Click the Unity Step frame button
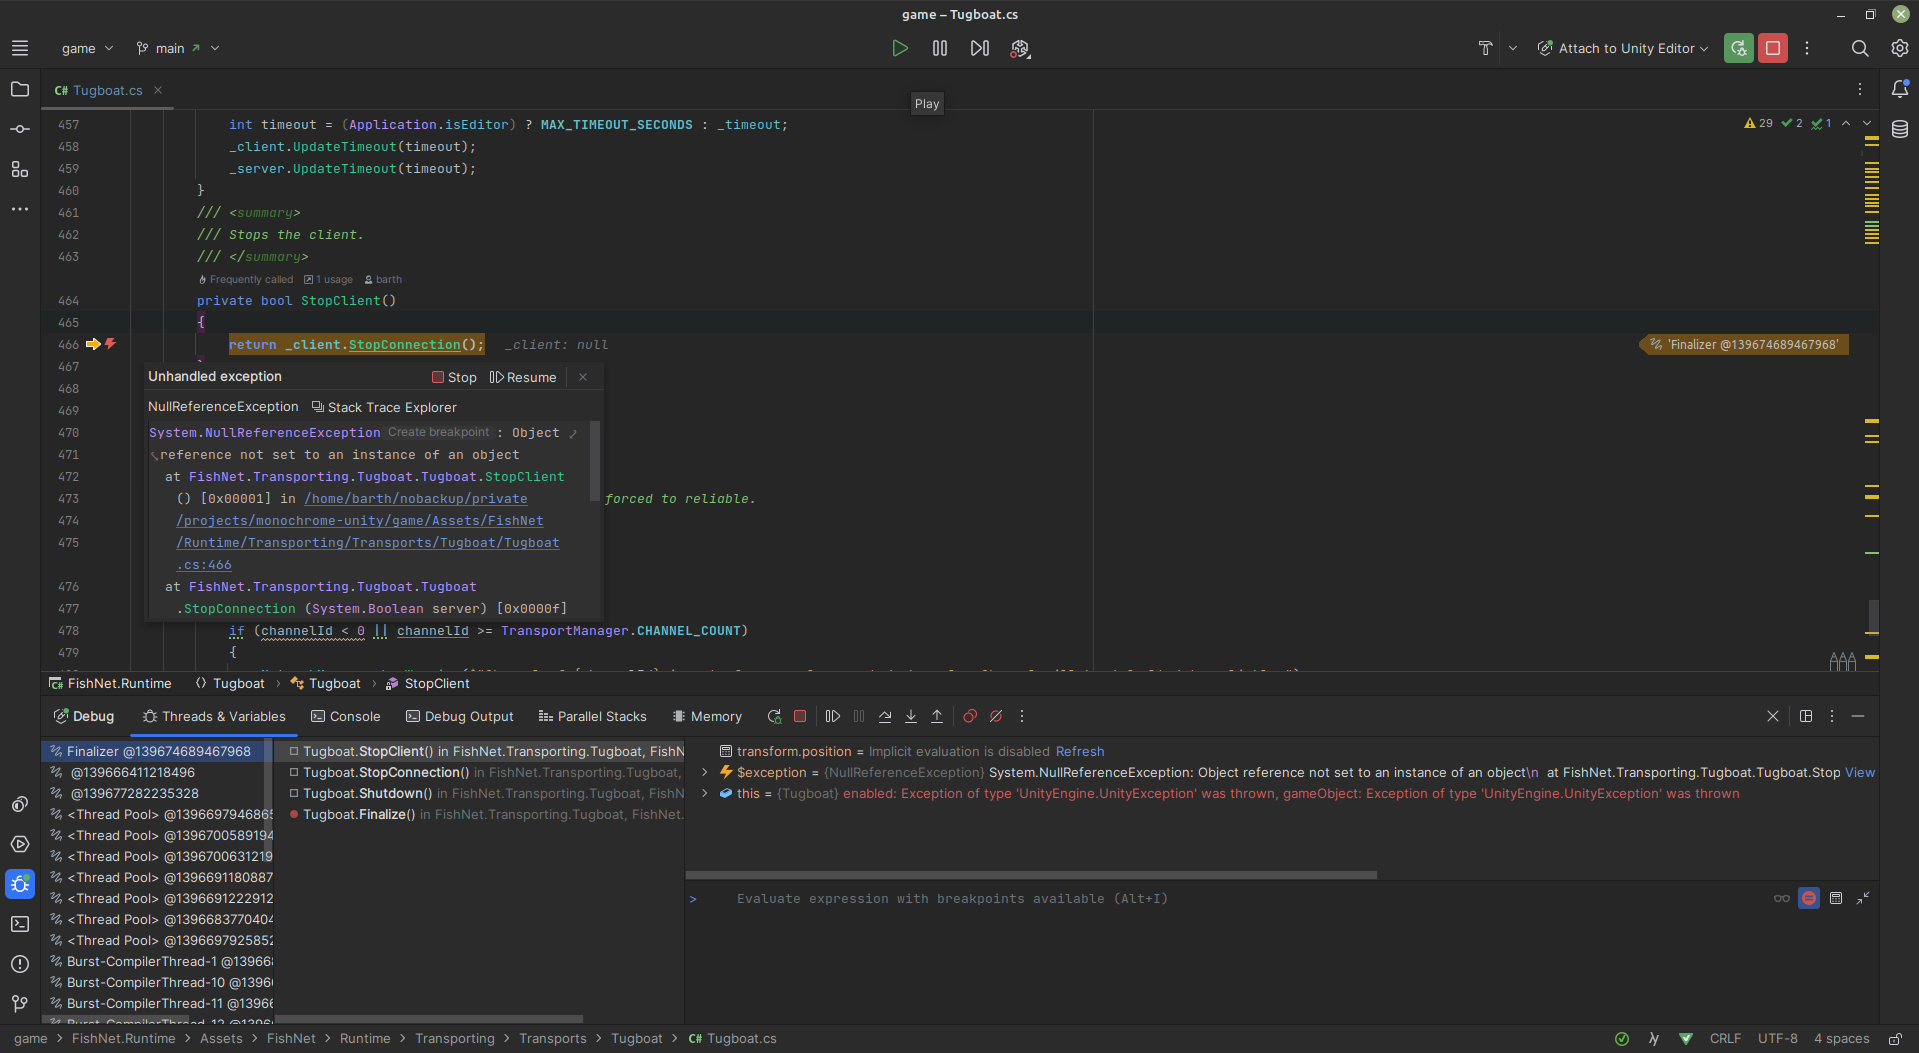 979,48
